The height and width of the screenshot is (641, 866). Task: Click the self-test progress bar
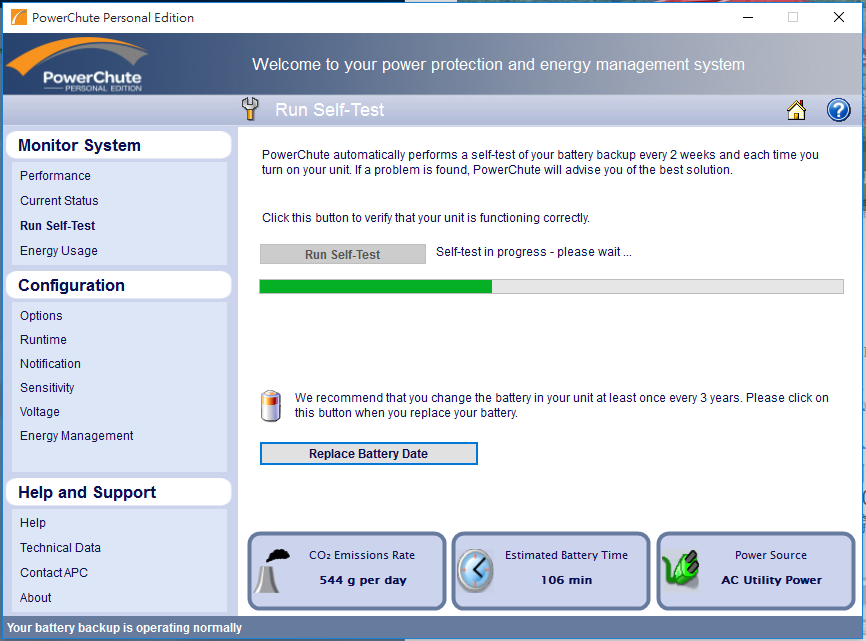tap(551, 286)
